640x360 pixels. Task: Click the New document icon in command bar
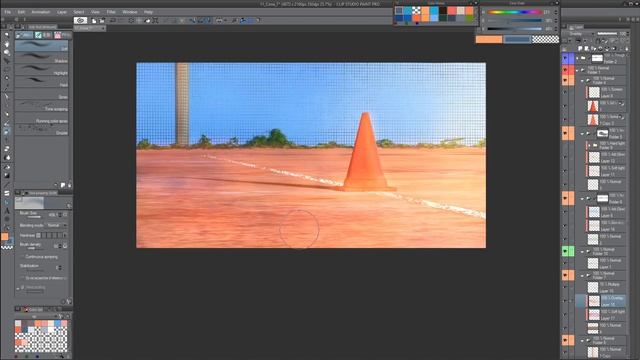coord(94,20)
